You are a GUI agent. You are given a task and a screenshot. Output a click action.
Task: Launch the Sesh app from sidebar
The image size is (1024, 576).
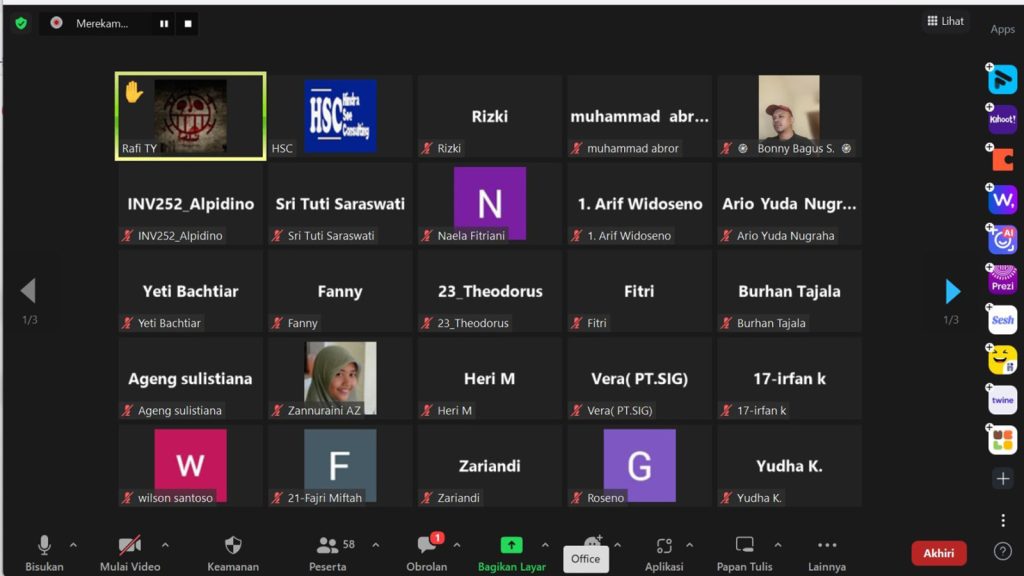1002,320
